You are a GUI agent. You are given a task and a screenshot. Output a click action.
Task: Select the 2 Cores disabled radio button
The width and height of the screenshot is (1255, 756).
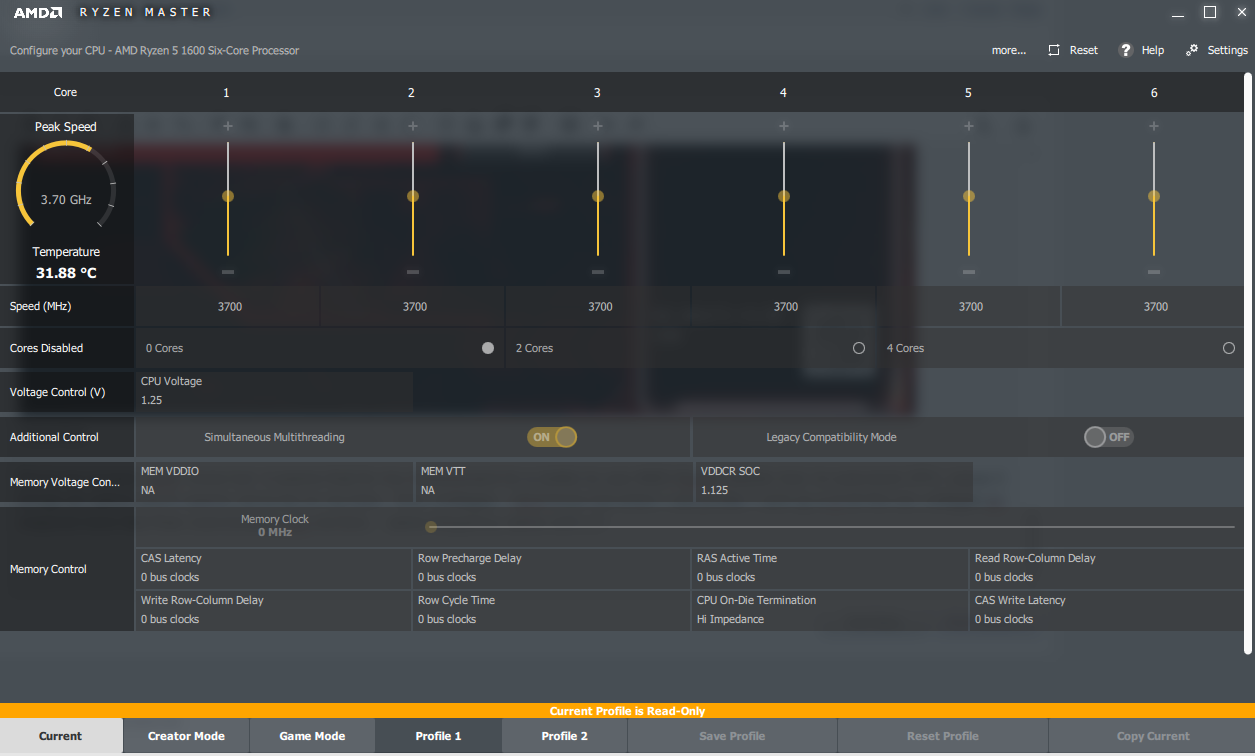pos(859,348)
